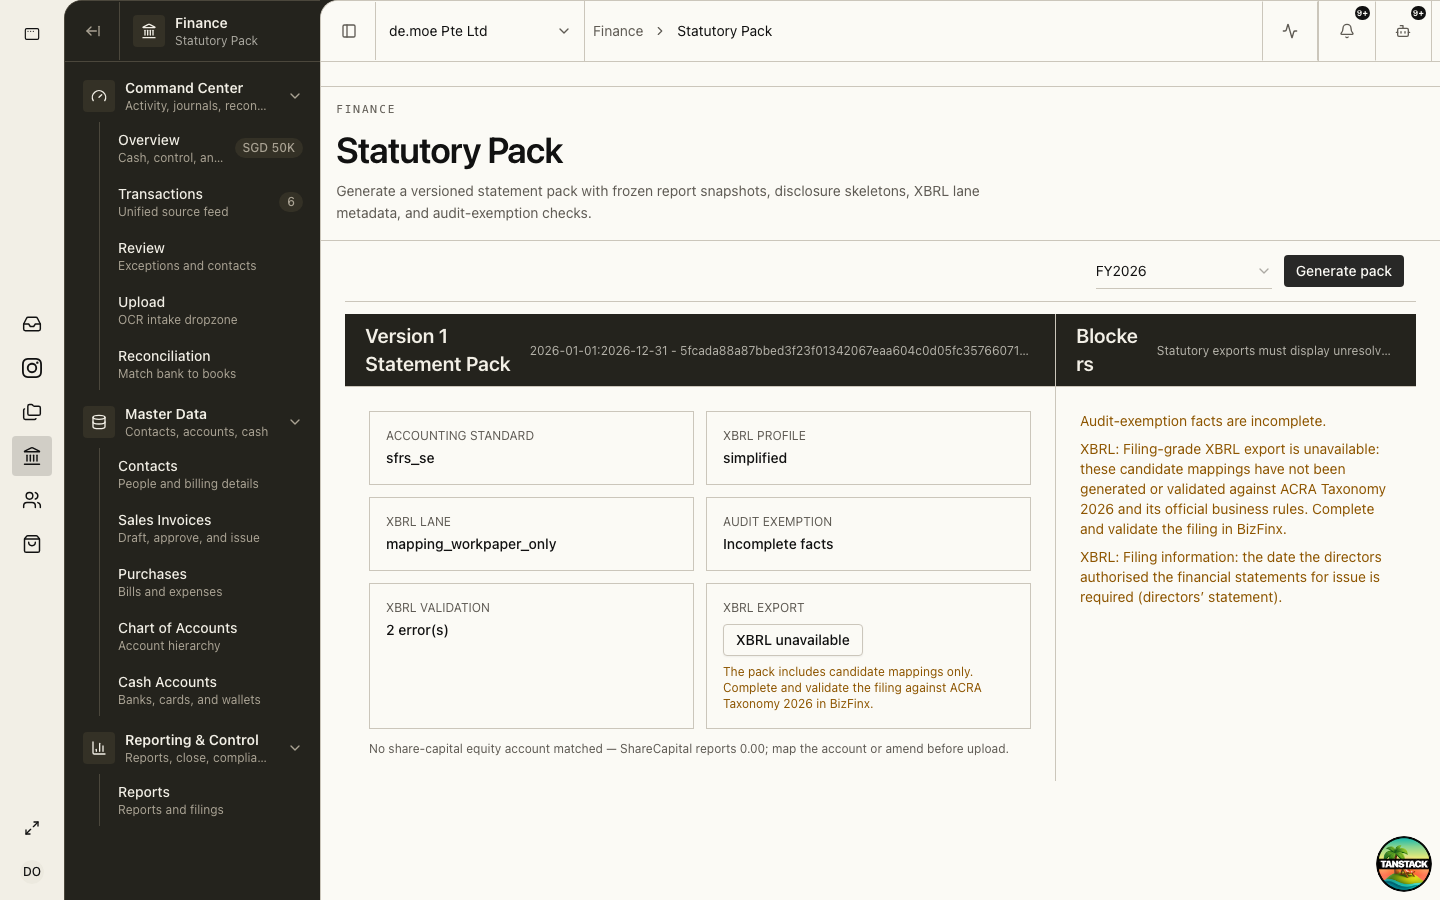Click the Generate pack button
Viewport: 1440px width, 900px height.
click(x=1344, y=271)
